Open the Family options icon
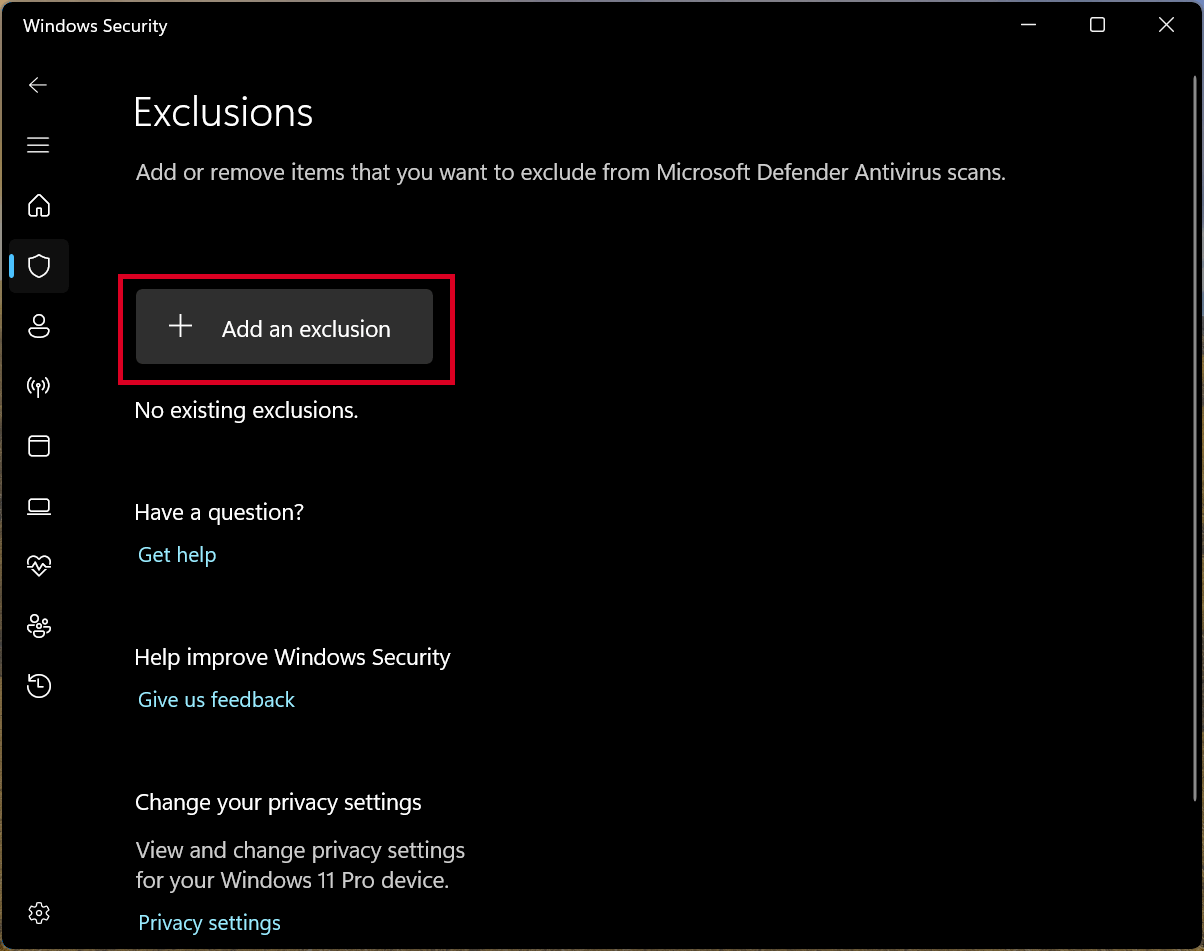 point(38,625)
